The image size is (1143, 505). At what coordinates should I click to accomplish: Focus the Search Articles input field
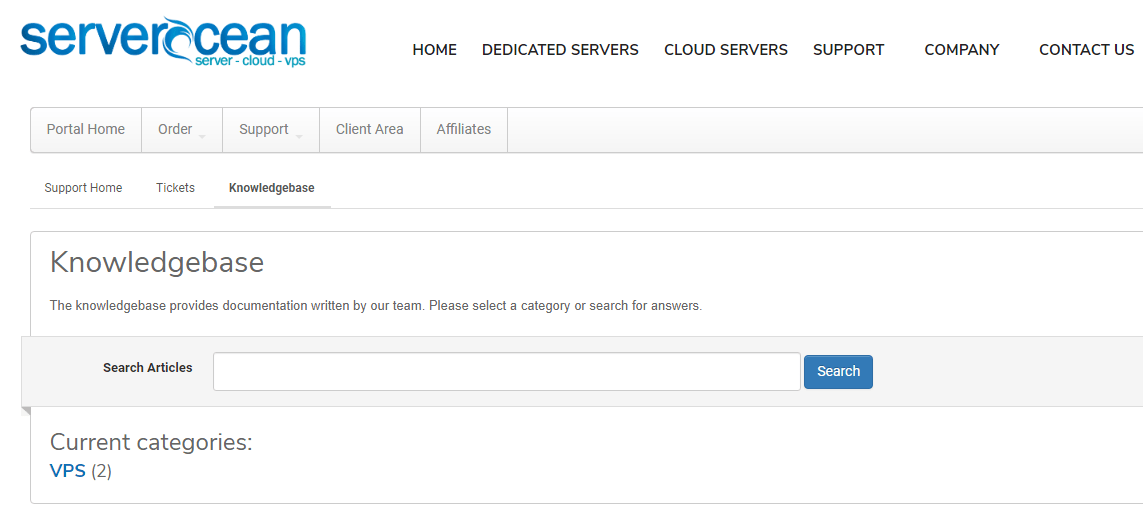point(507,372)
